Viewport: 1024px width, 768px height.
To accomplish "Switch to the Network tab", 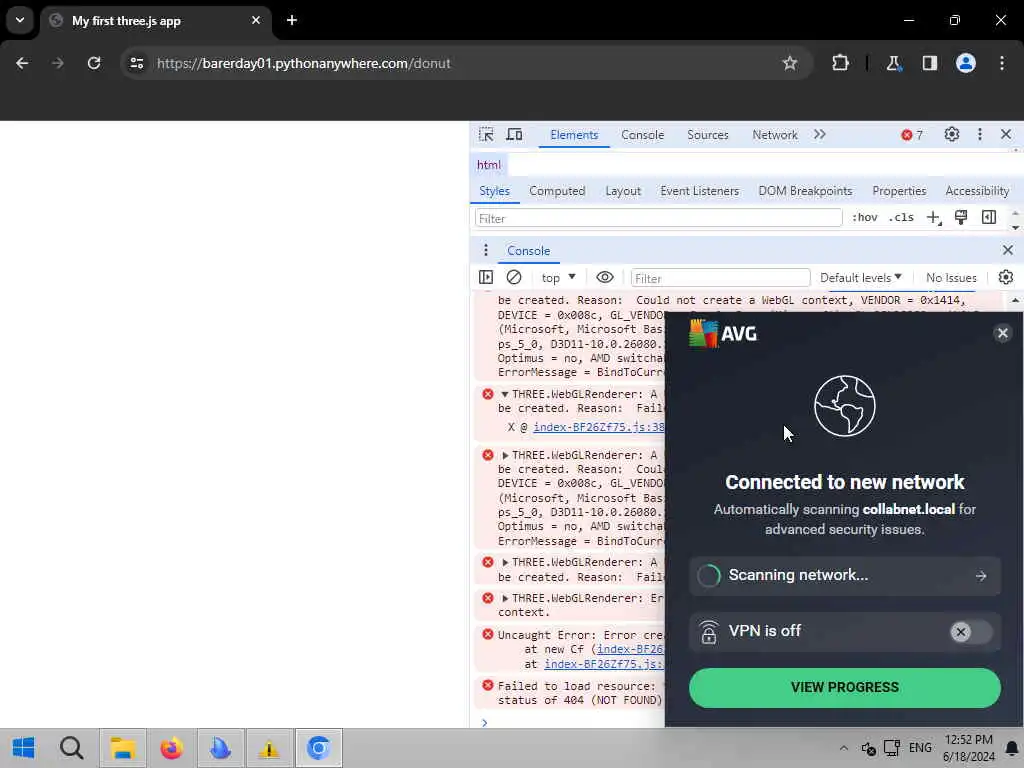I will [x=775, y=135].
